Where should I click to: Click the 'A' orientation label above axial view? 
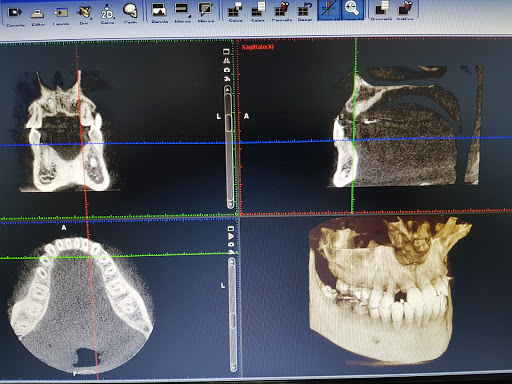[64, 228]
